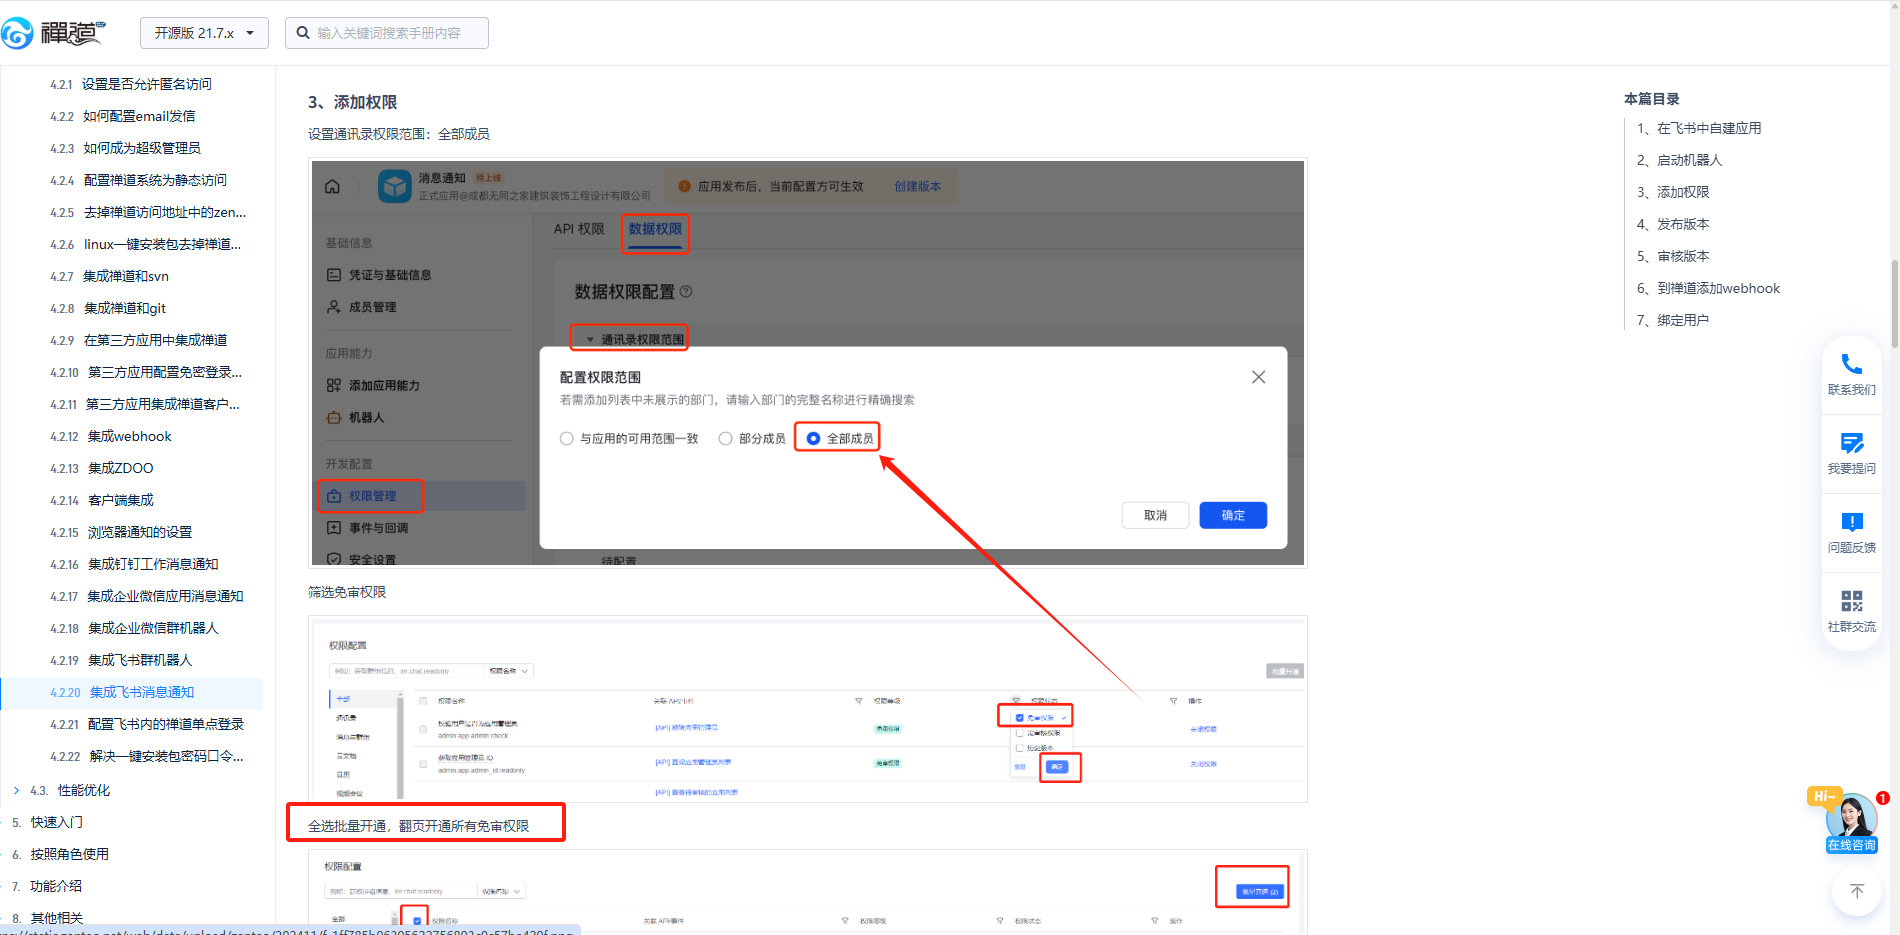Click 创建版本 link in the banner

tap(917, 186)
